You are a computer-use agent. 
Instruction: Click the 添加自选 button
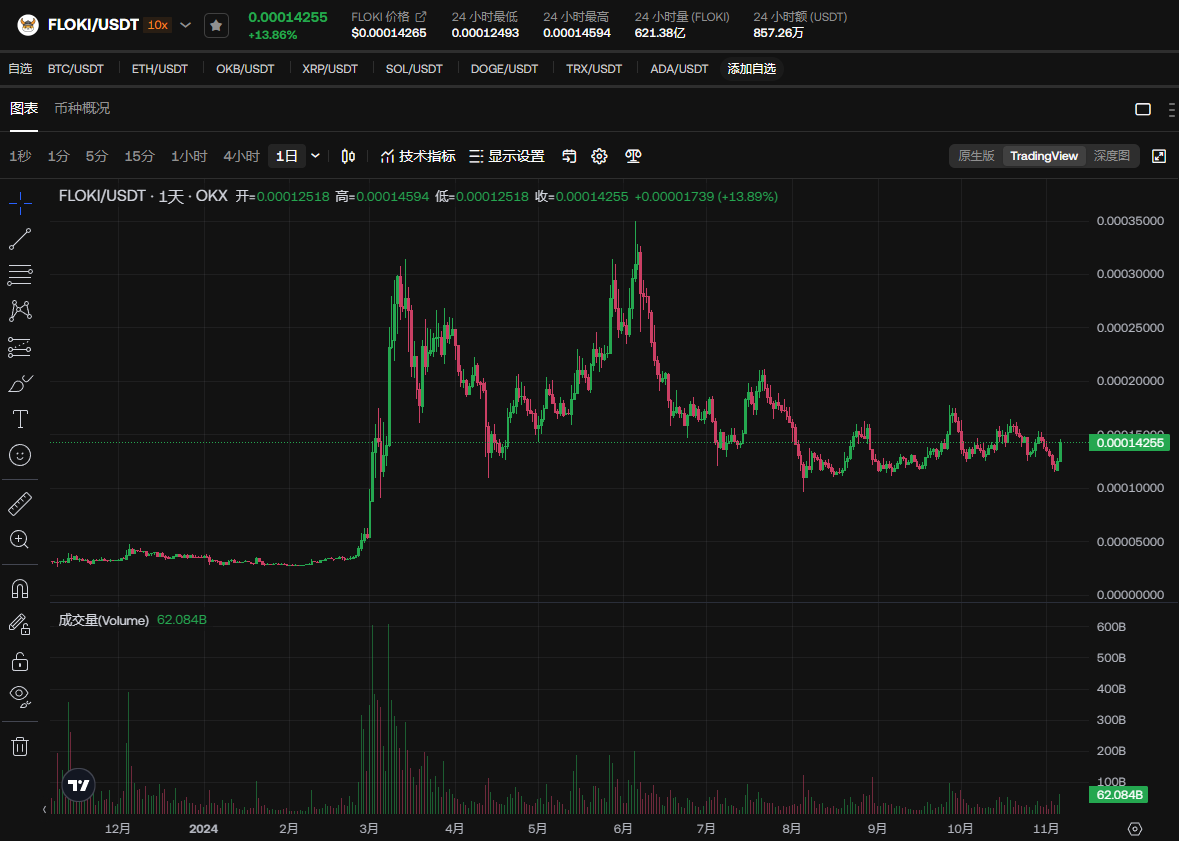click(x=751, y=69)
